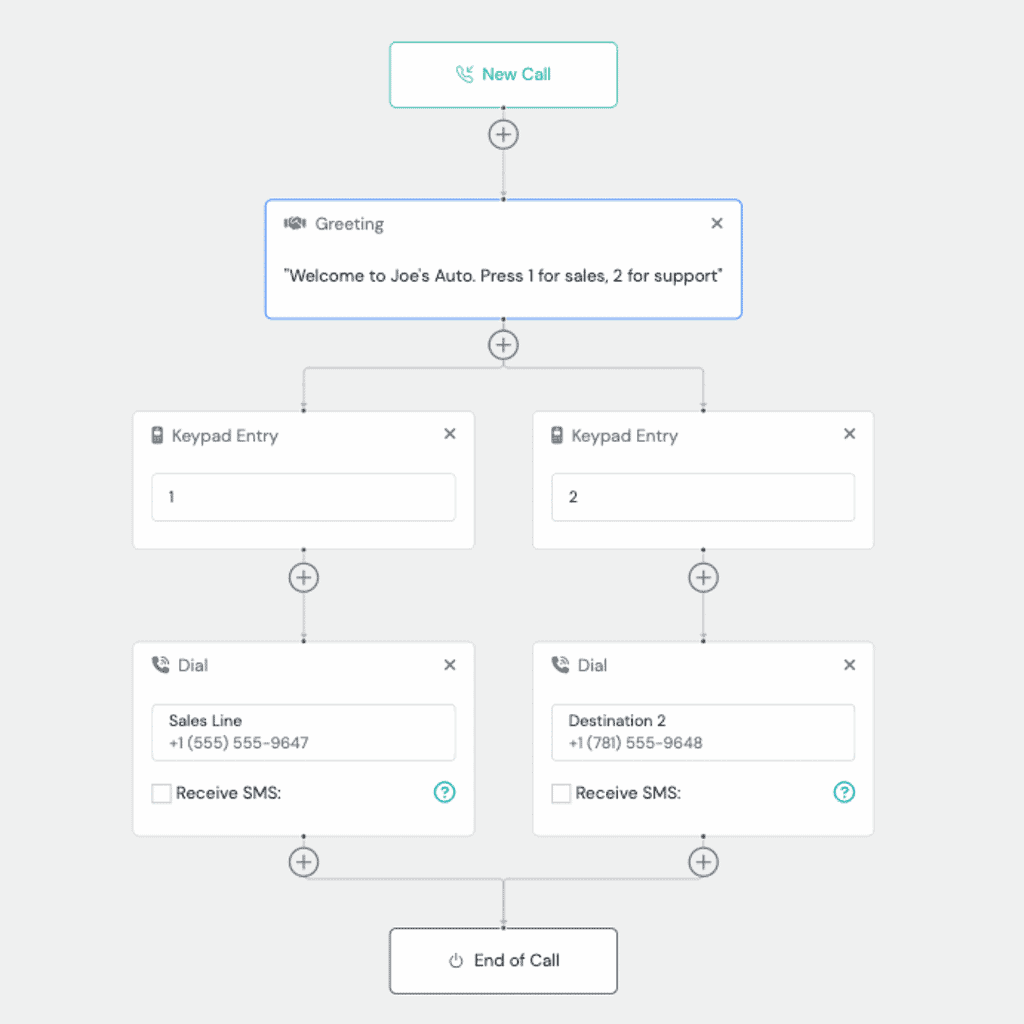The image size is (1024, 1024).
Task: Add a step below New Call node
Action: (503, 135)
